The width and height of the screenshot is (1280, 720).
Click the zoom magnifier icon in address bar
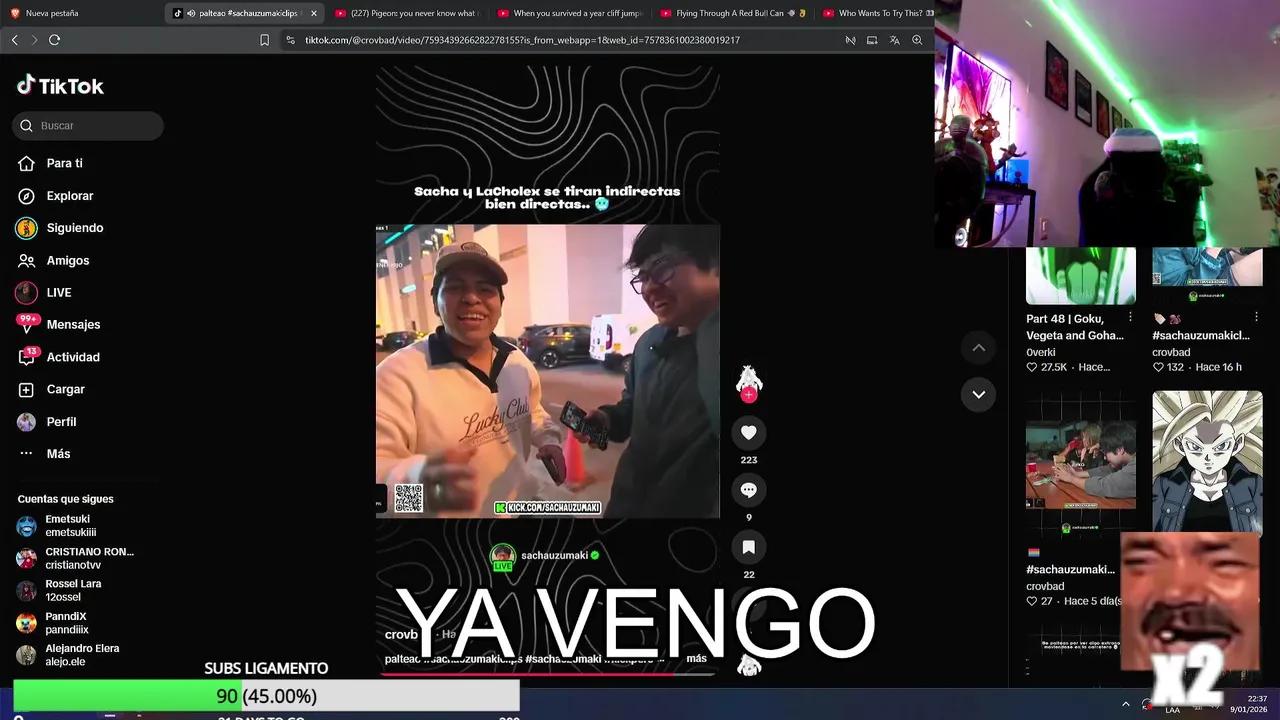[917, 40]
